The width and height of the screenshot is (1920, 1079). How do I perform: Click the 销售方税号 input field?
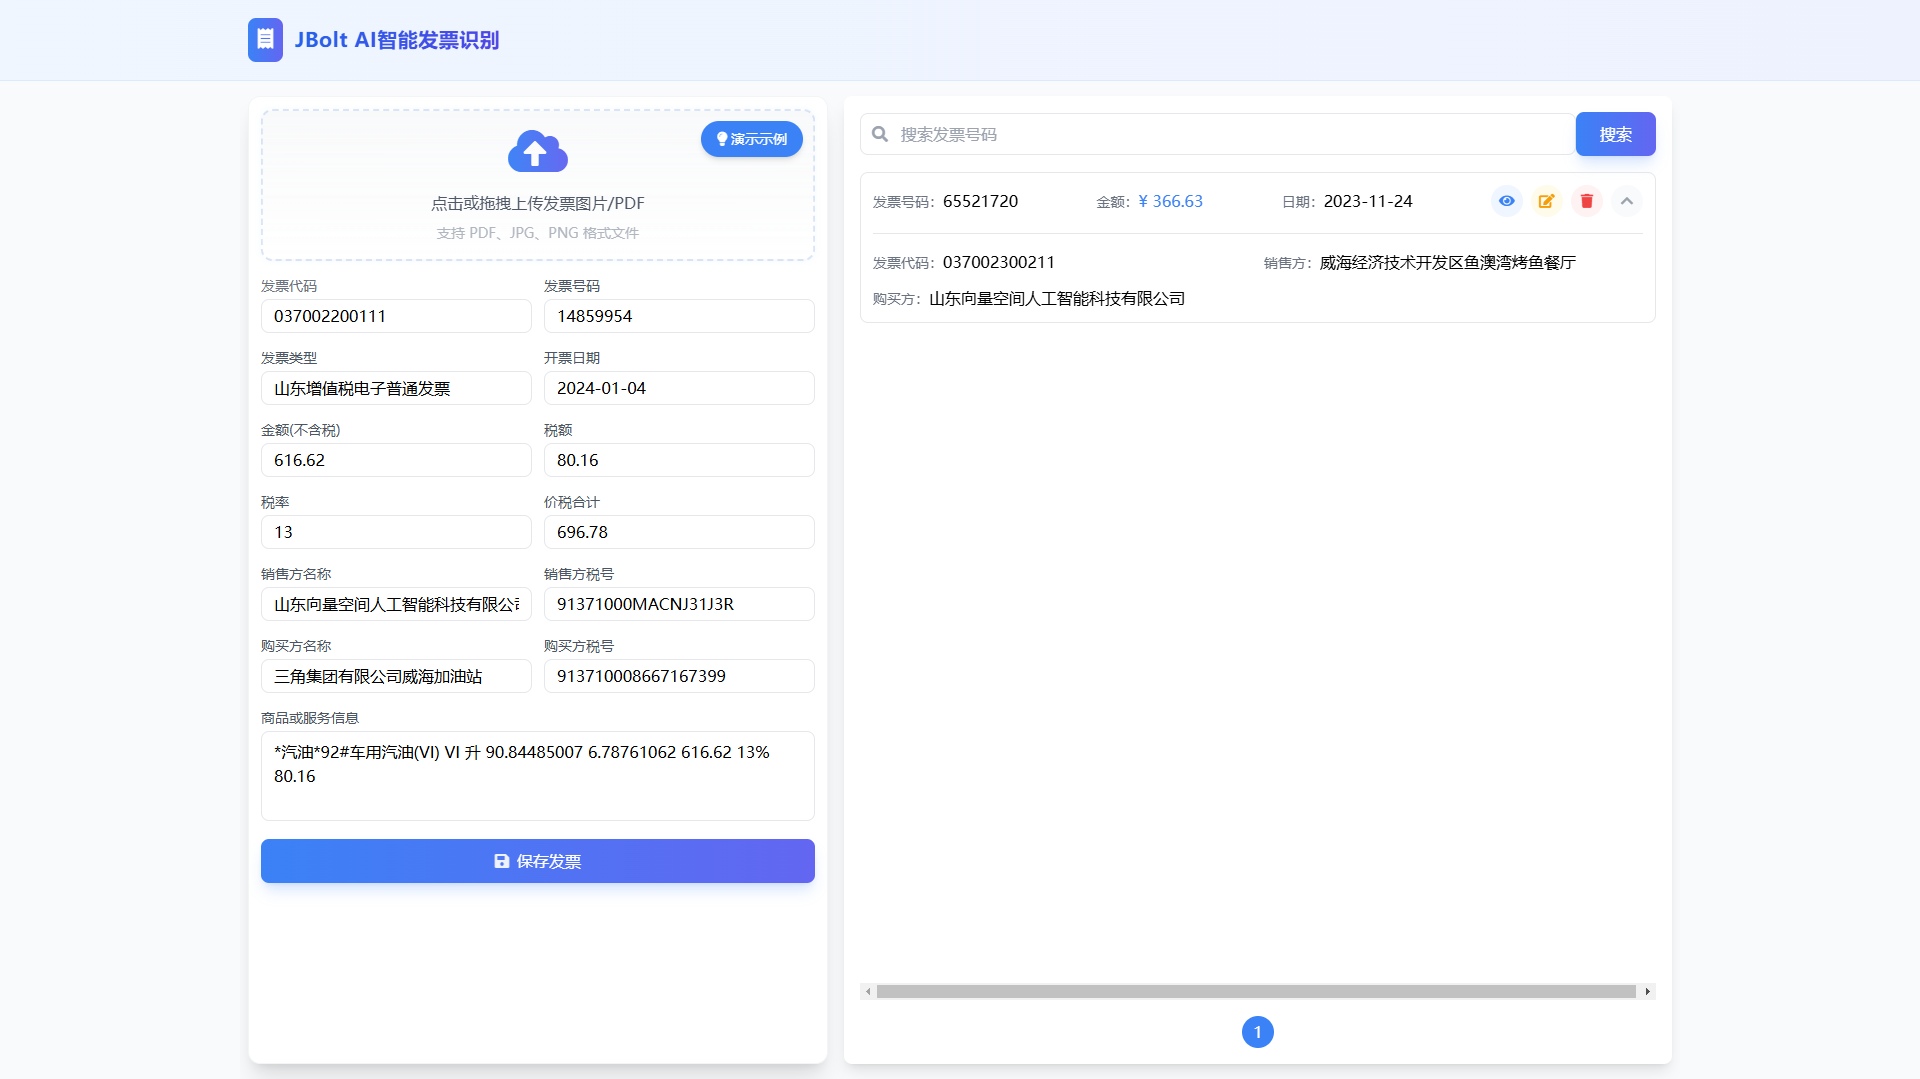pyautogui.click(x=679, y=604)
